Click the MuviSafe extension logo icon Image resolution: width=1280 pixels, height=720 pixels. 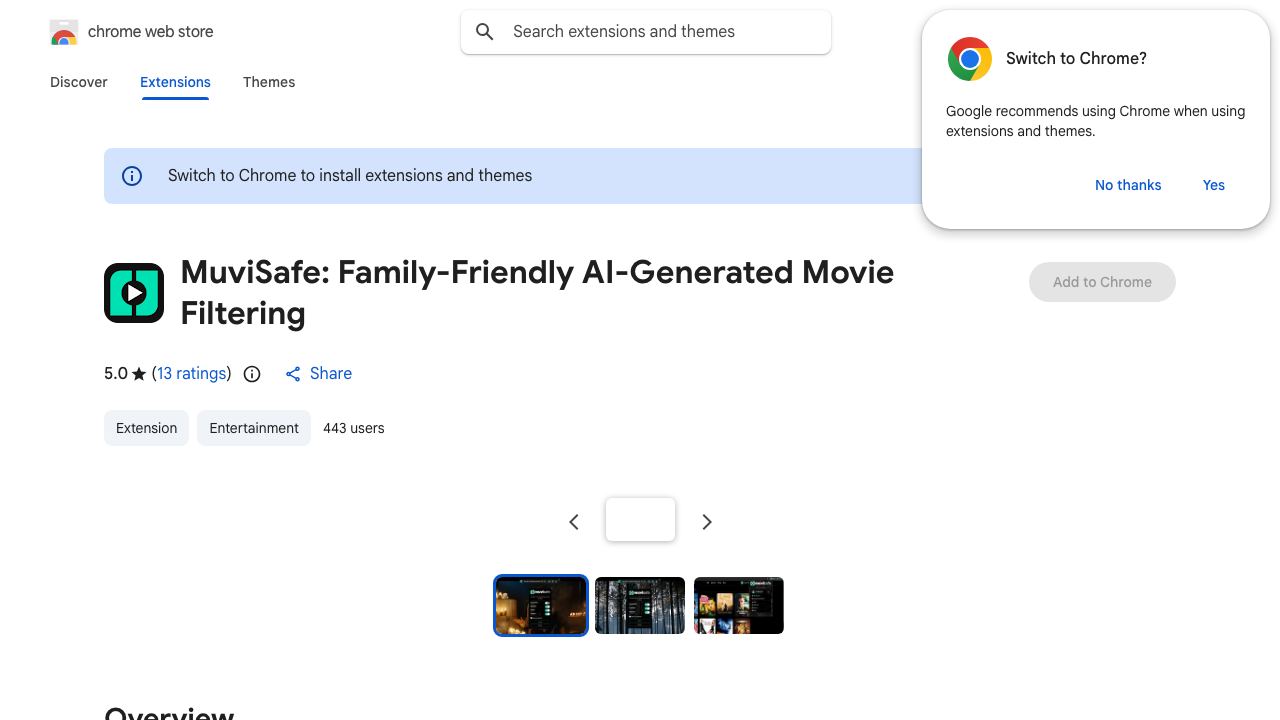(134, 293)
